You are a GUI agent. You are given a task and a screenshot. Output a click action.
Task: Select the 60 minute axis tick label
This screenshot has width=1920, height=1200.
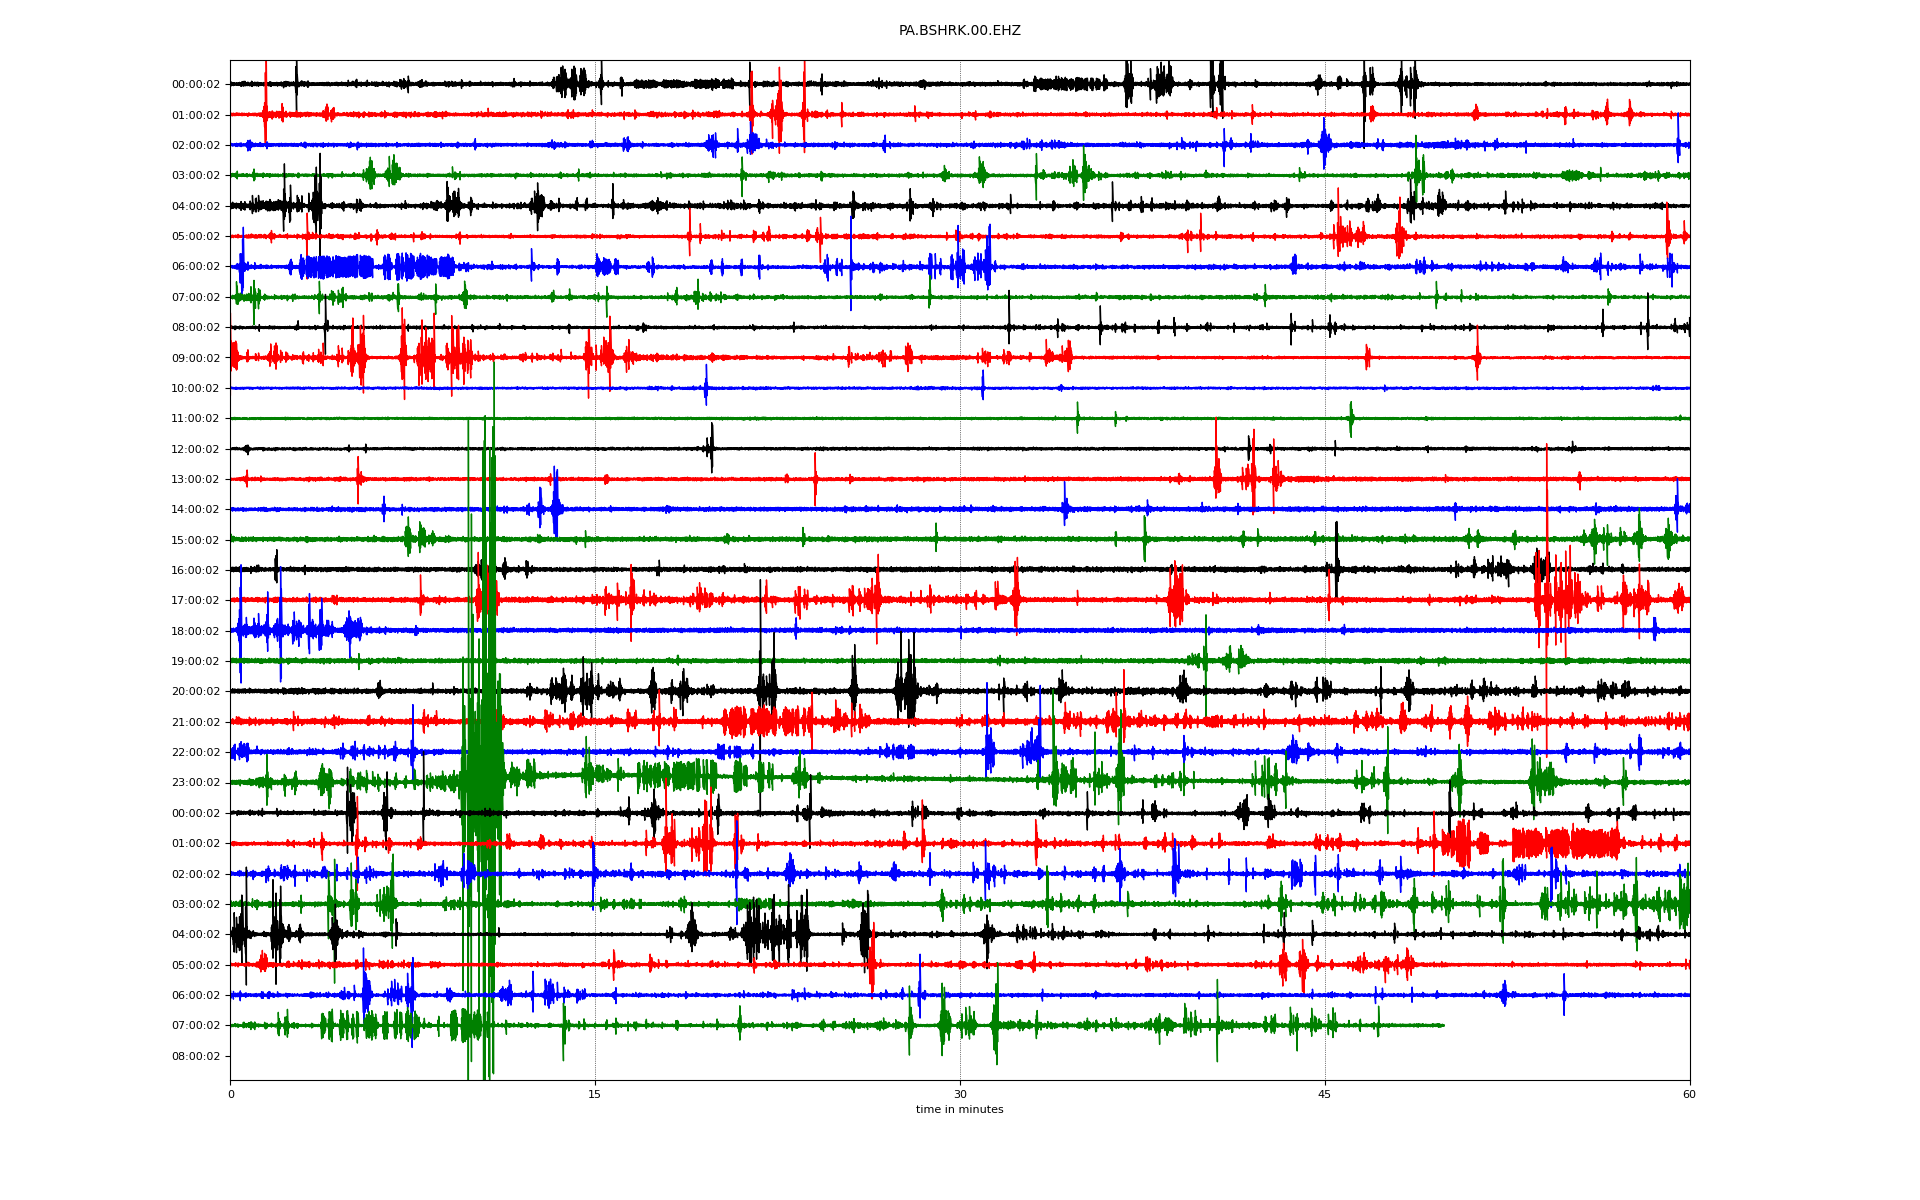(x=1689, y=1094)
